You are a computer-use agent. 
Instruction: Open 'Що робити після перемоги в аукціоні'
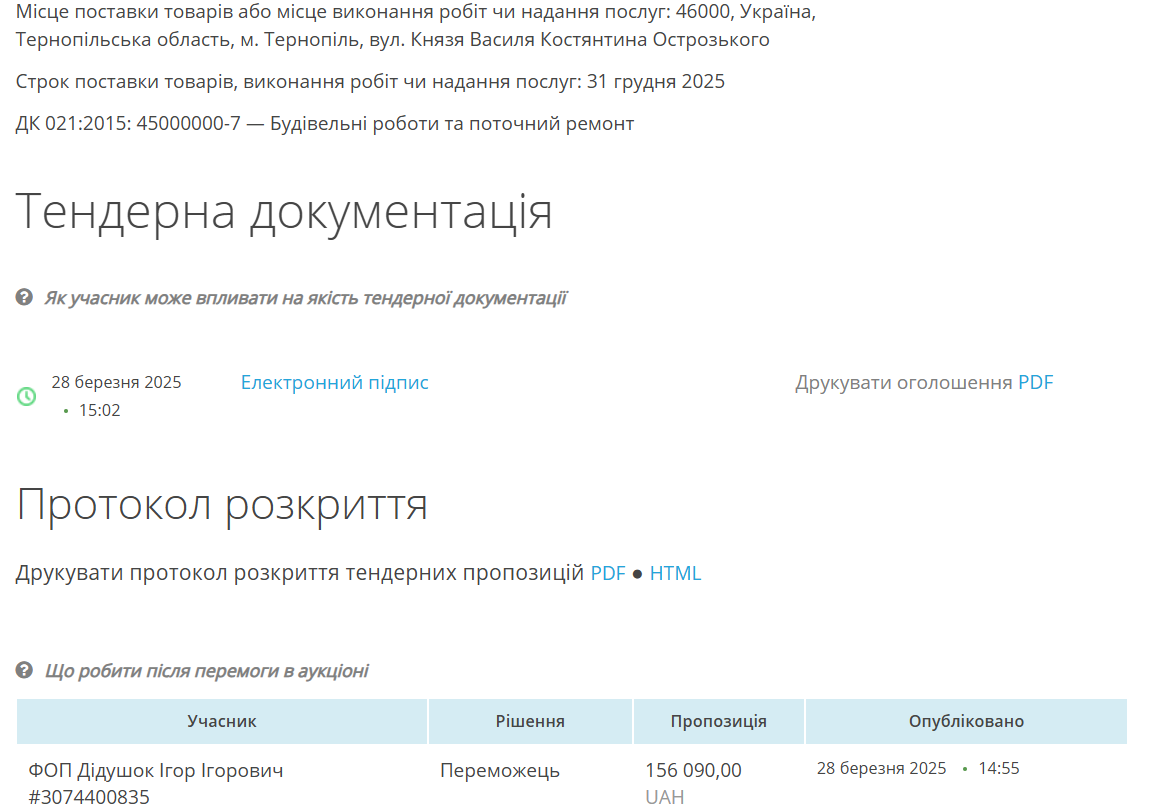(206, 670)
